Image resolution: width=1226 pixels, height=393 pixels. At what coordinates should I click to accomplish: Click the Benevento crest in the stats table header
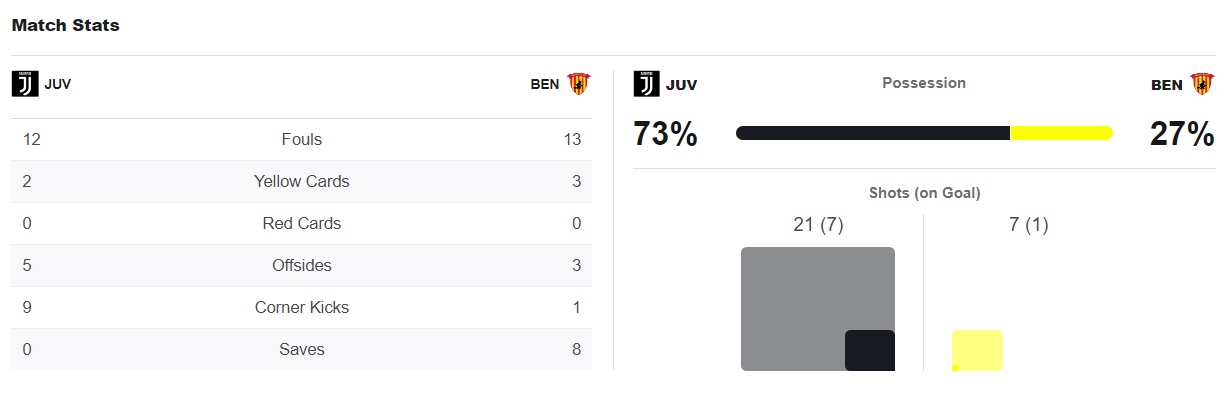coord(578,84)
